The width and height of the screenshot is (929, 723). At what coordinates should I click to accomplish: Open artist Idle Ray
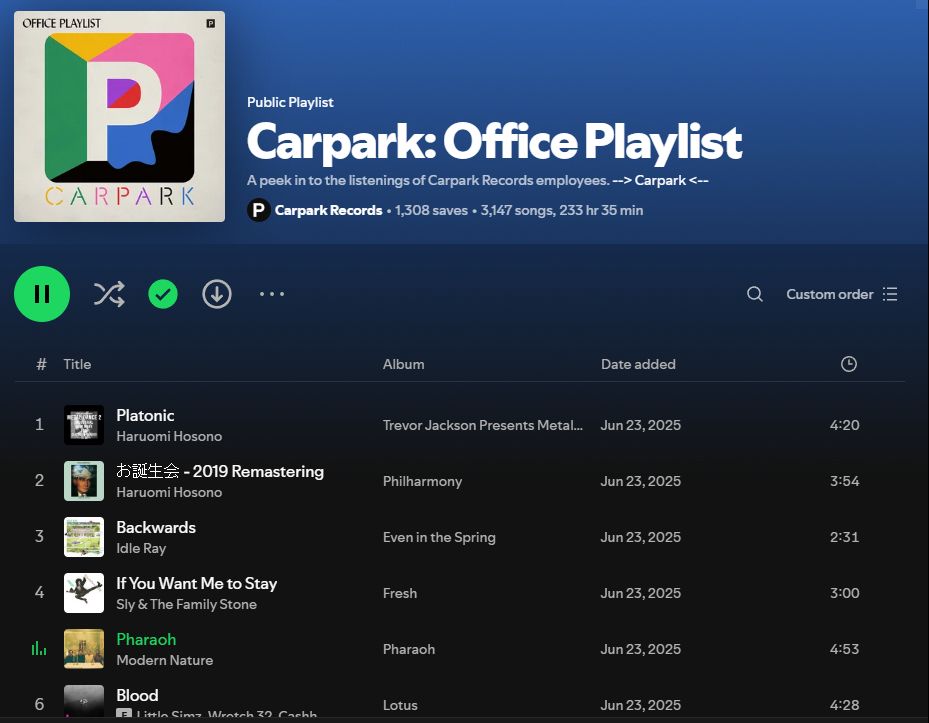click(141, 548)
